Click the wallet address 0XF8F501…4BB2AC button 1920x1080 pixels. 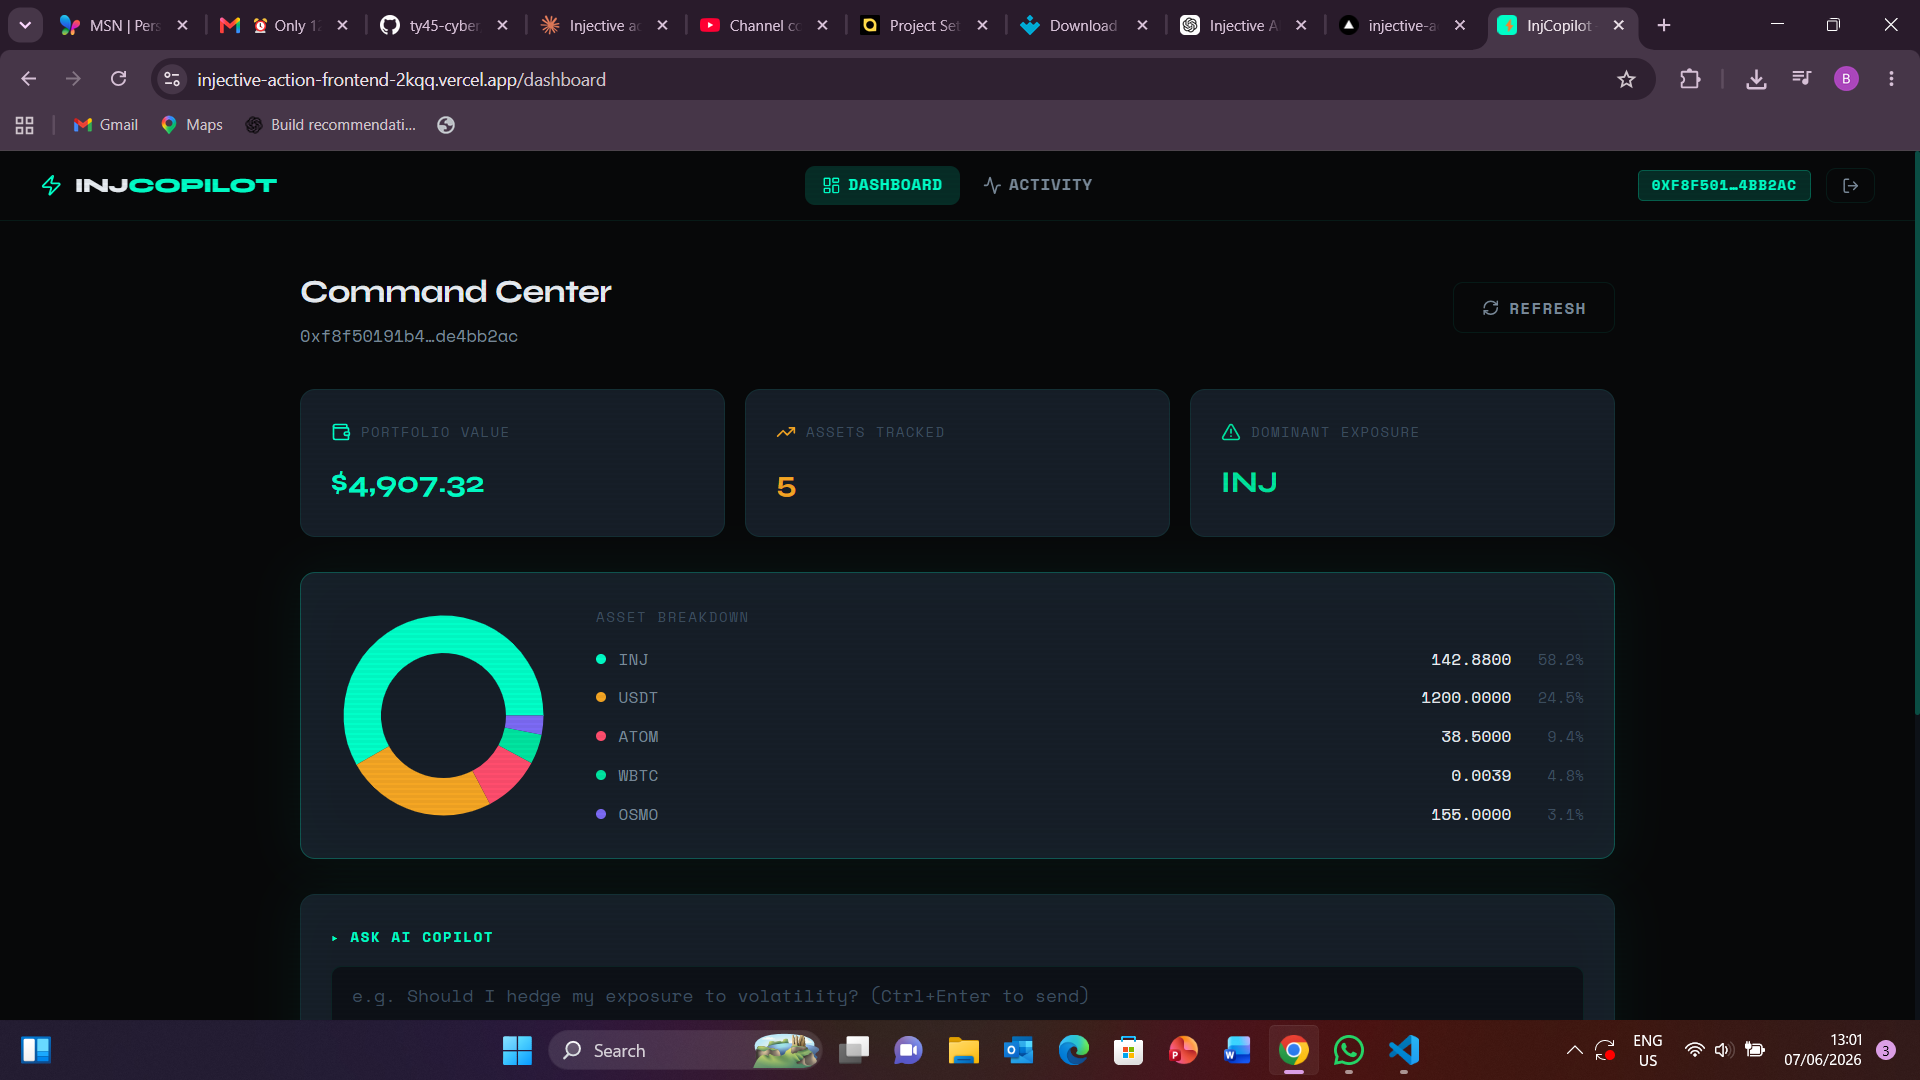[x=1724, y=185]
